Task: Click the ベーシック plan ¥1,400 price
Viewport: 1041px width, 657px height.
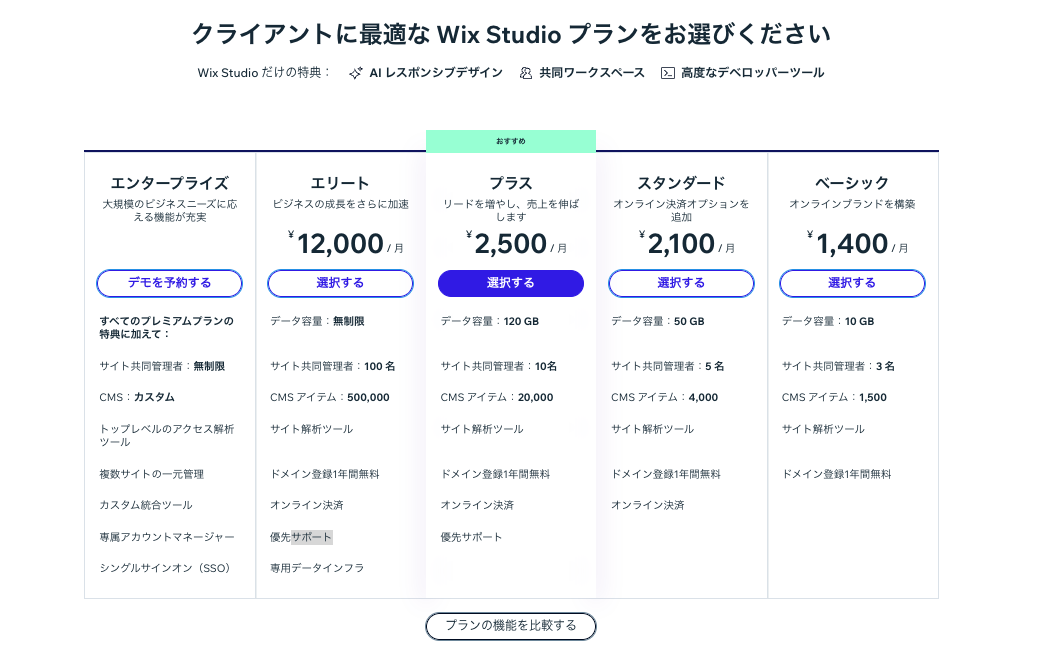Action: [x=857, y=244]
